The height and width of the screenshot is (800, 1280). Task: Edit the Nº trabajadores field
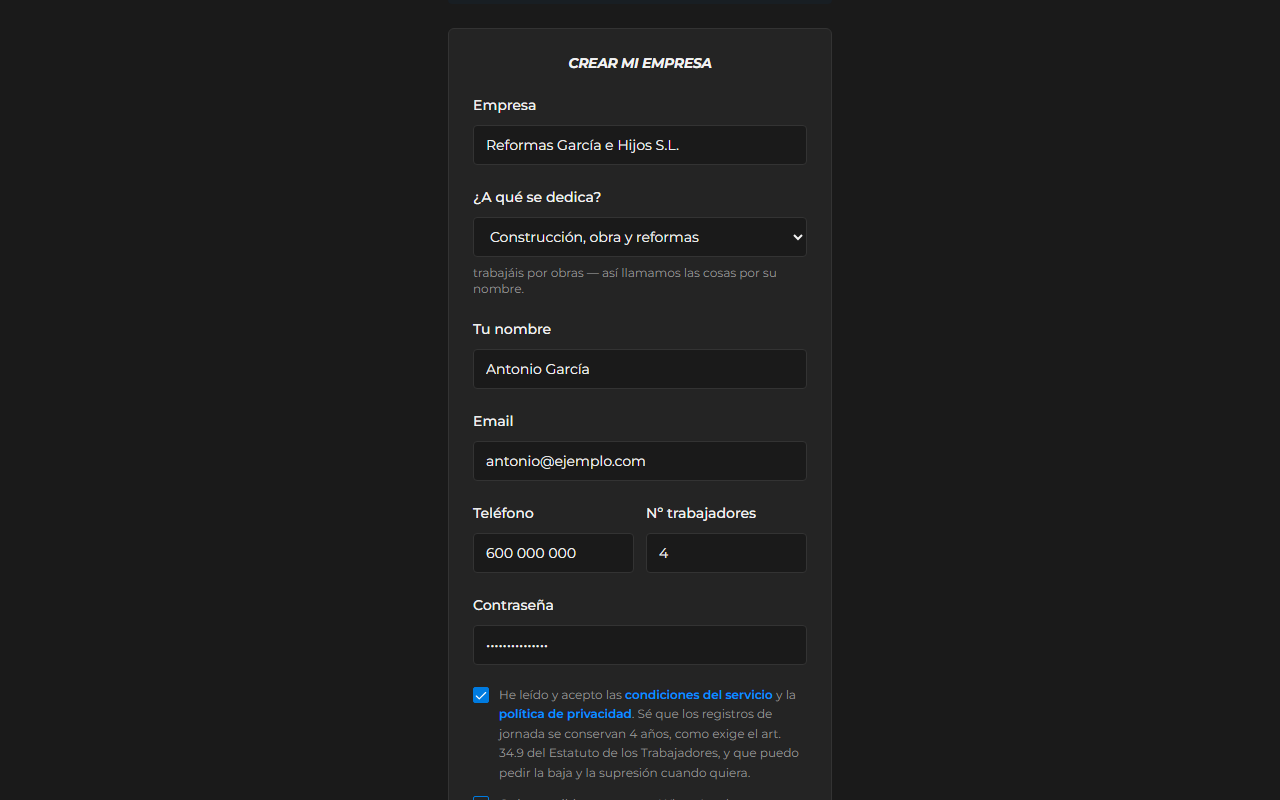pyautogui.click(x=726, y=553)
